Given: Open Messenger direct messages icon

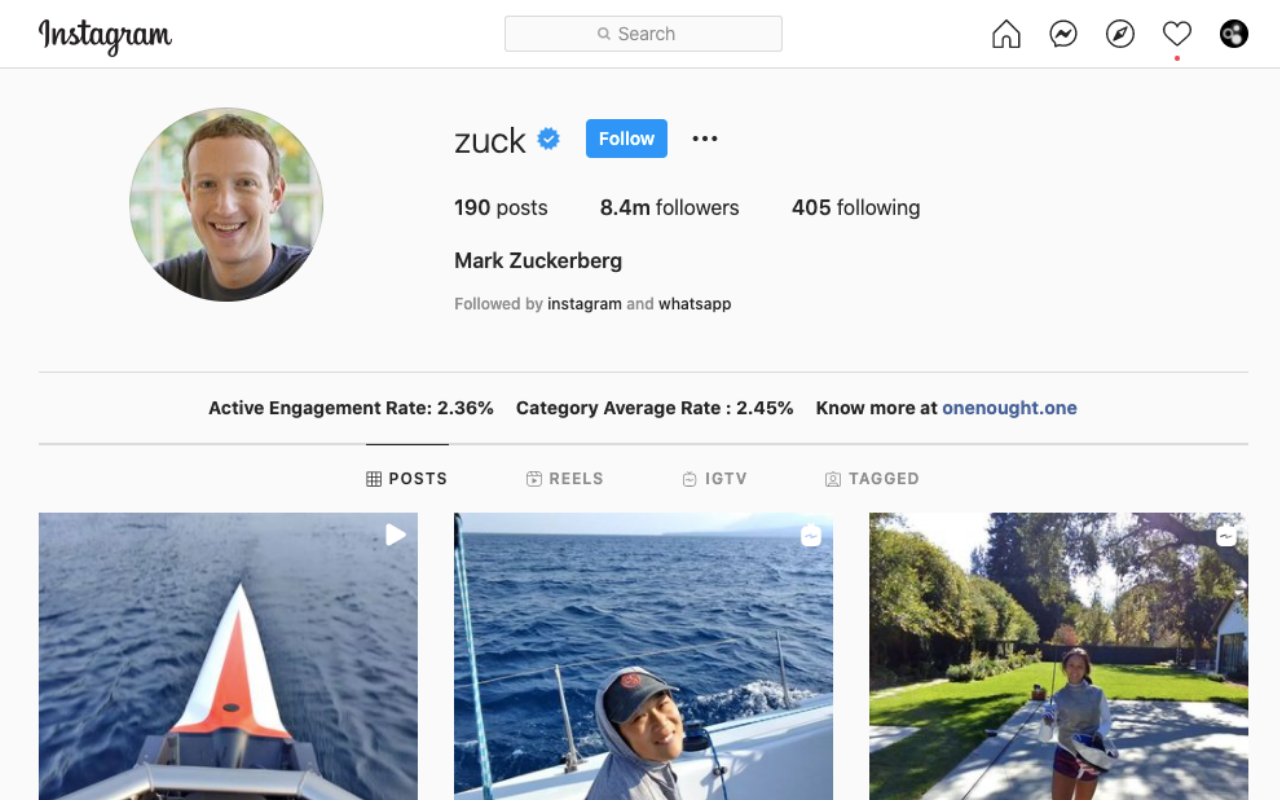Looking at the screenshot, I should [1063, 34].
